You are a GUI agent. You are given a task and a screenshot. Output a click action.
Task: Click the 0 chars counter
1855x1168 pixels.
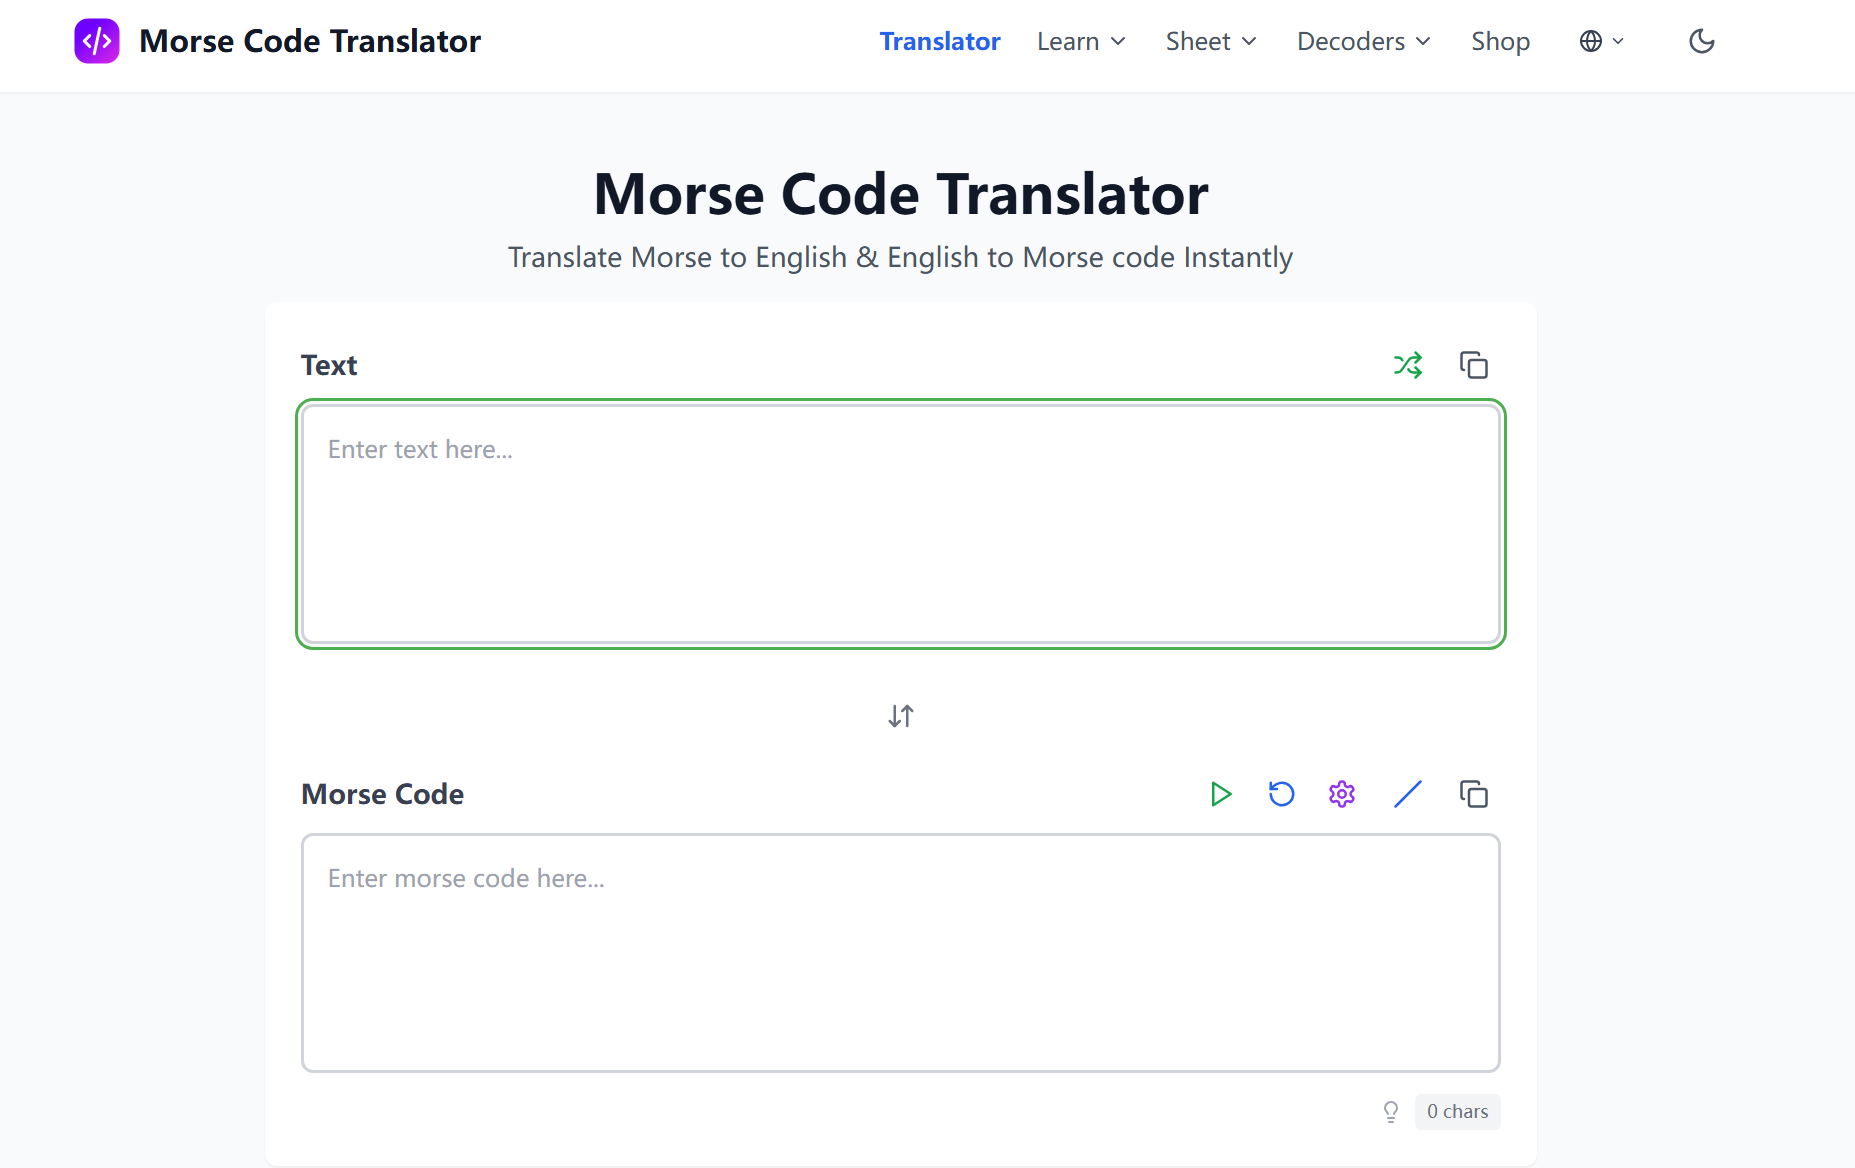1456,1111
